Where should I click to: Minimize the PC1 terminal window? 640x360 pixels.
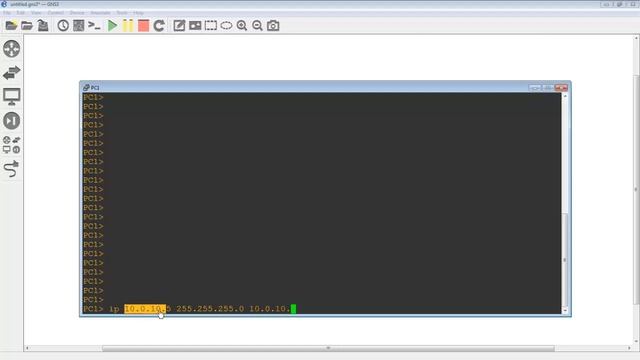(x=534, y=87)
